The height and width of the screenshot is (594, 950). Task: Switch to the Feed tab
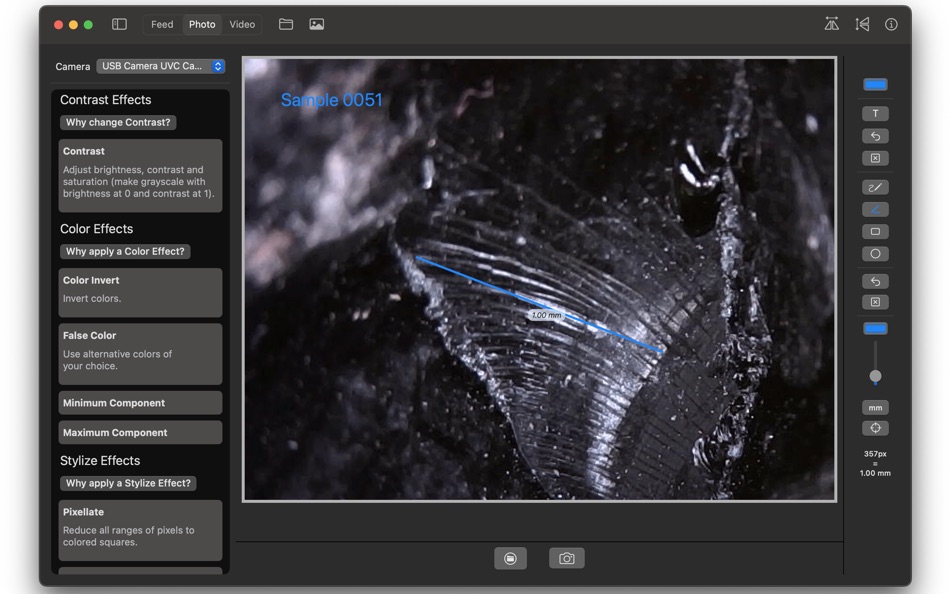point(162,24)
